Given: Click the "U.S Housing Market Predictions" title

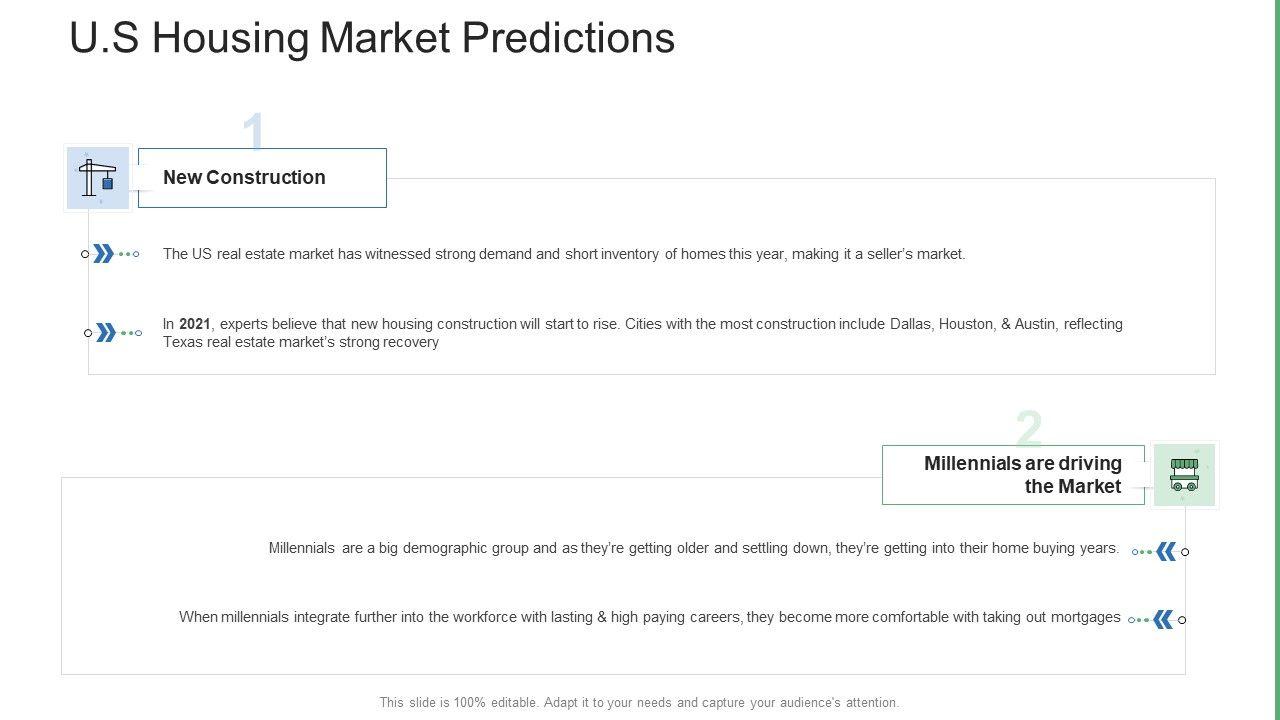Looking at the screenshot, I should pyautogui.click(x=372, y=38).
